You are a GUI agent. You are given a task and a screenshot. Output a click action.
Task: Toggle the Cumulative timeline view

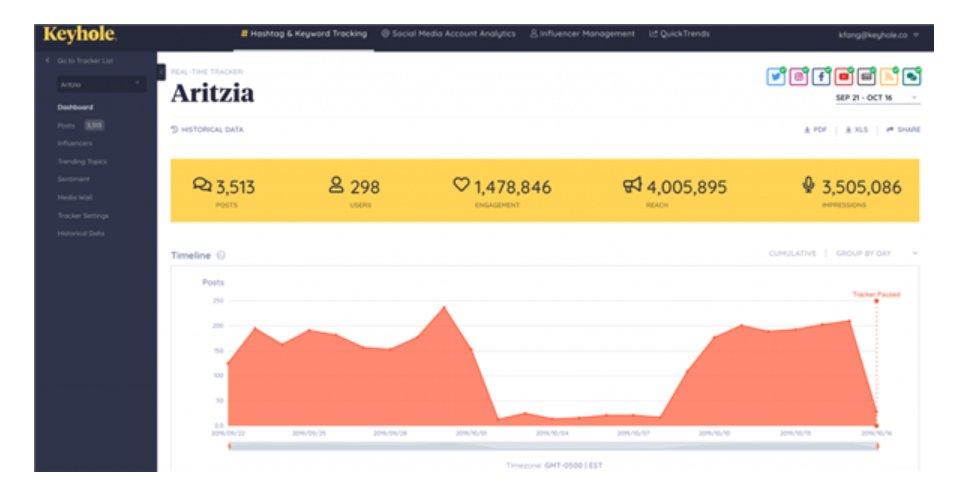tap(792, 254)
